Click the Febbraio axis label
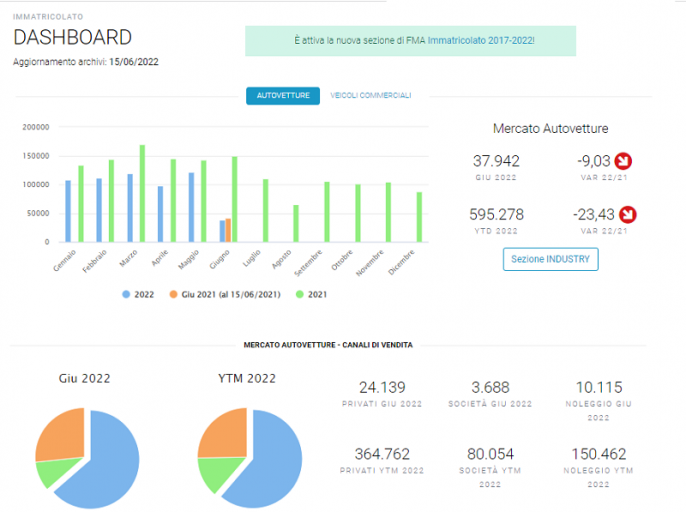686x512 pixels. coord(94,261)
